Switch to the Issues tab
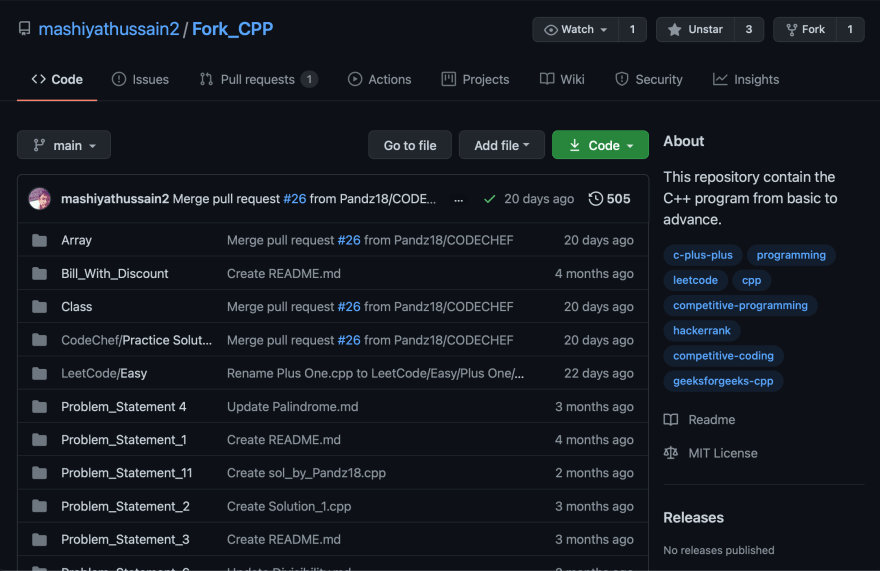Image resolution: width=880 pixels, height=571 pixels. click(140, 79)
